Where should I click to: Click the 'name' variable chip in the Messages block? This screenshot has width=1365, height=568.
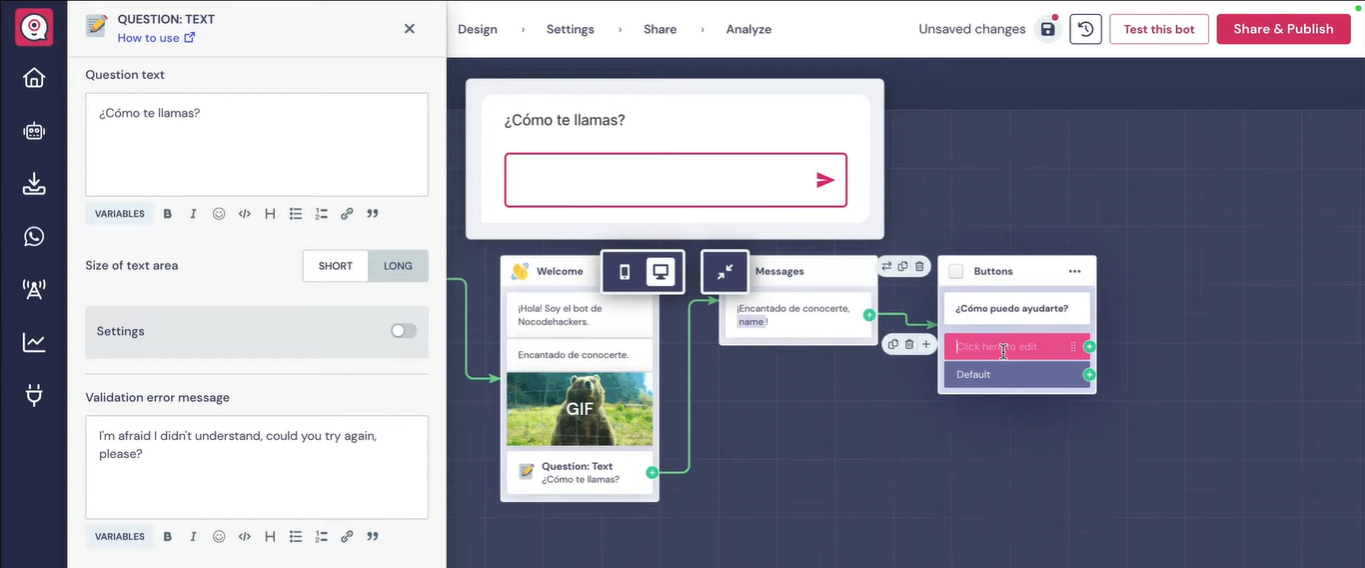click(751, 322)
